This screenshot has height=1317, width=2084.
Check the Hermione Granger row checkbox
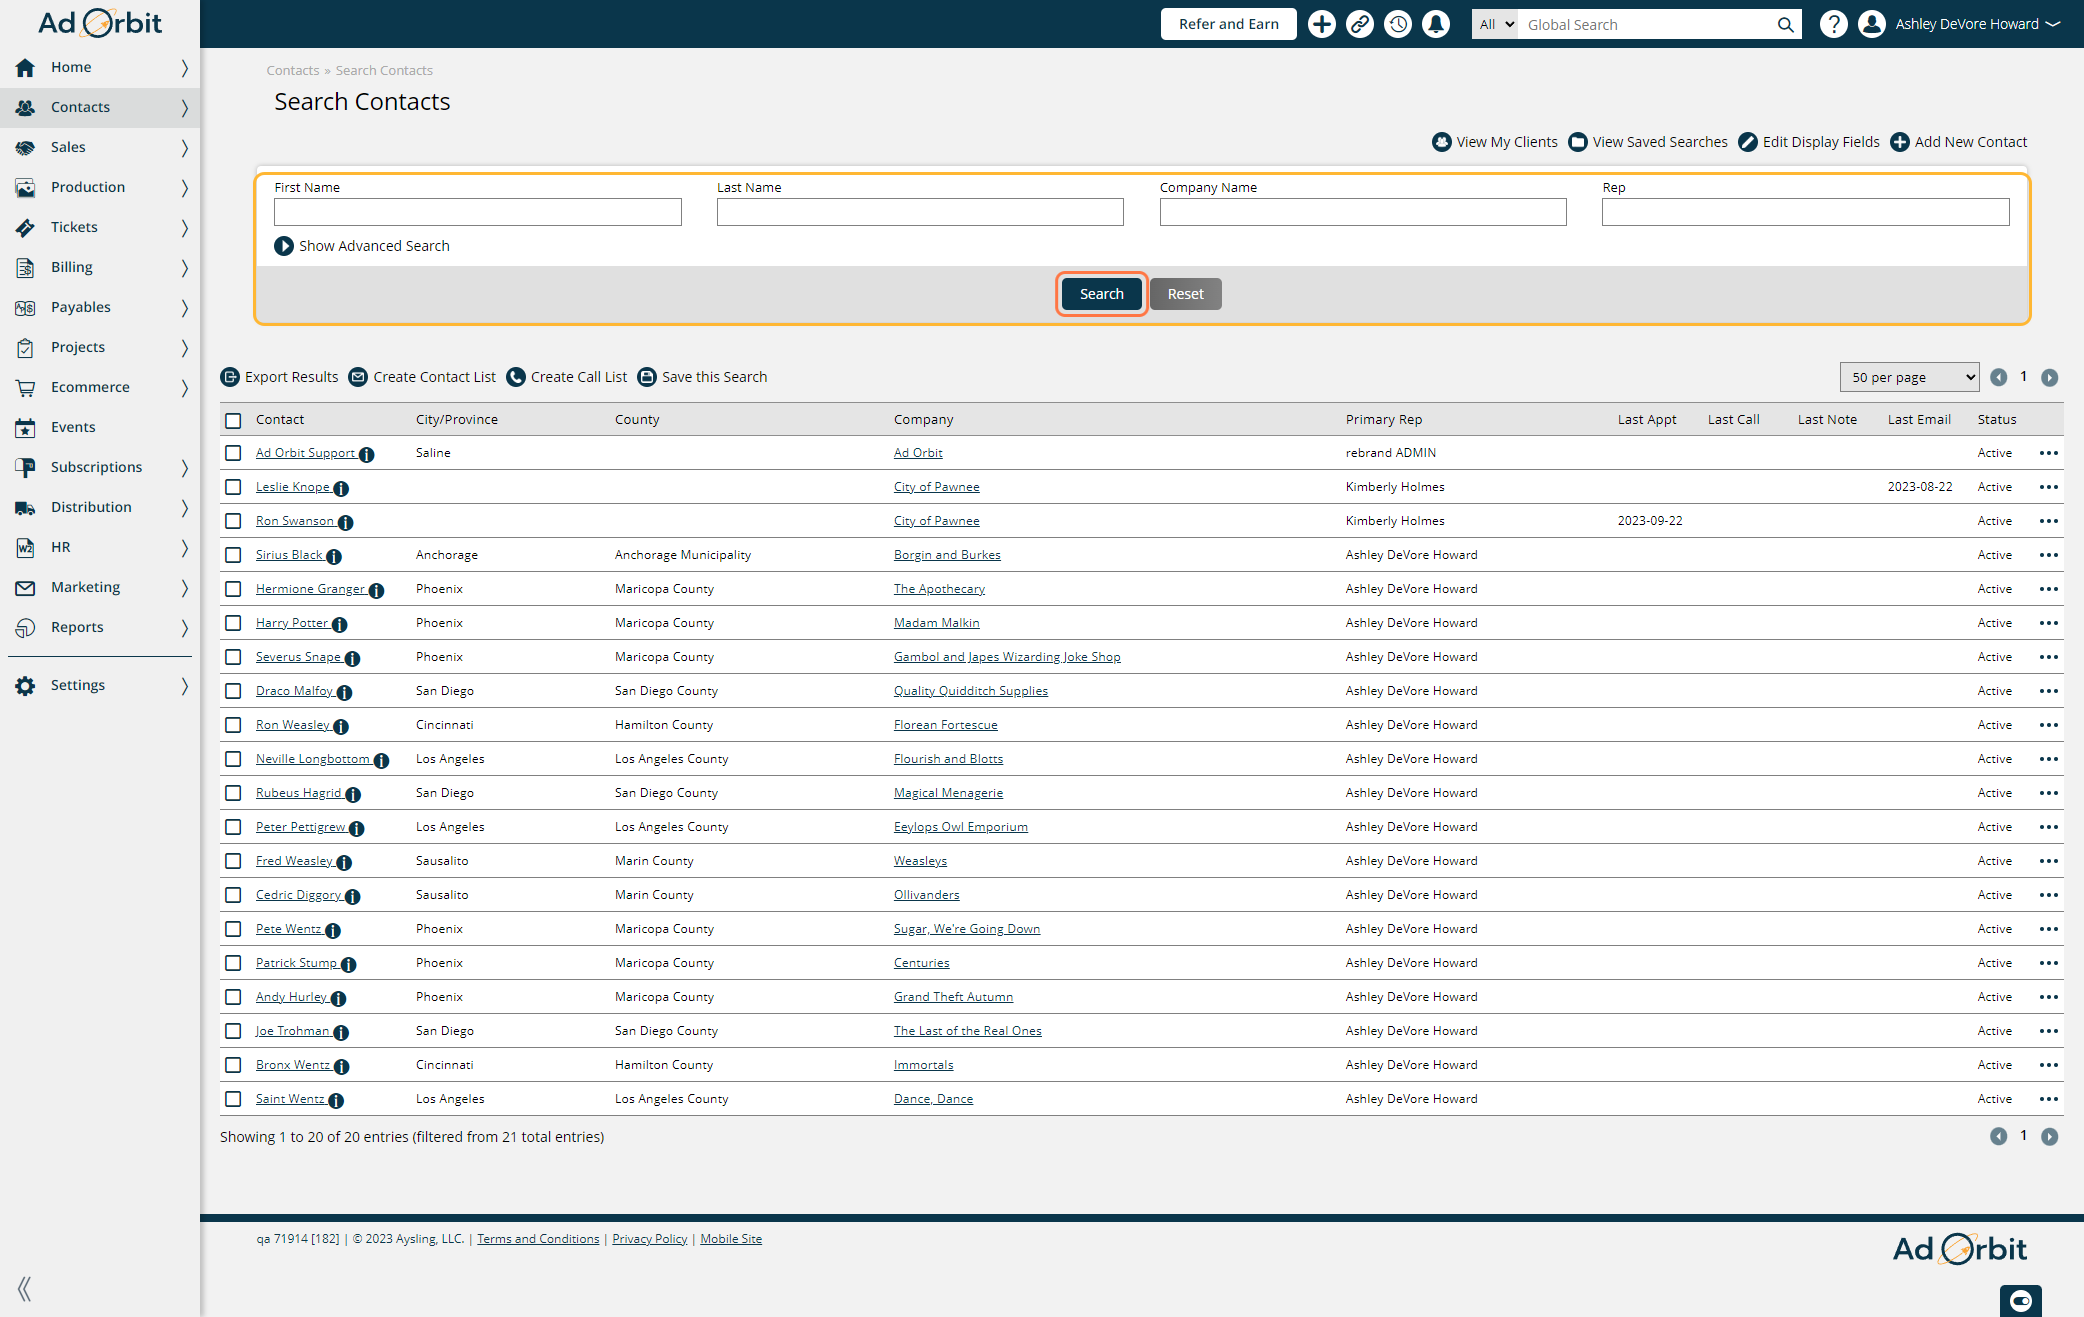(x=233, y=589)
